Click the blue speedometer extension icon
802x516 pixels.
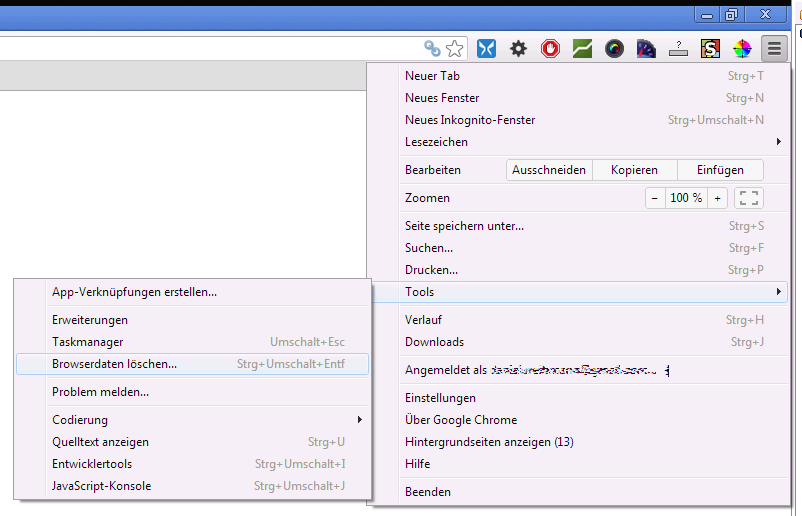click(646, 49)
